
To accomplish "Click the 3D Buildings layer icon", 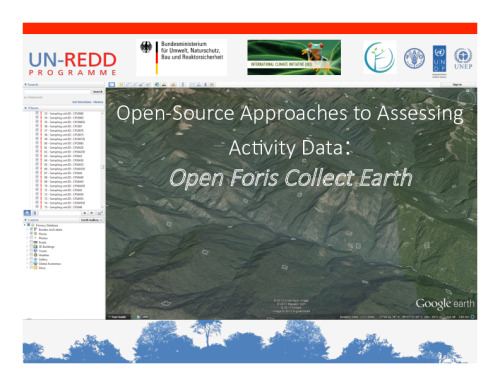I will [35, 247].
